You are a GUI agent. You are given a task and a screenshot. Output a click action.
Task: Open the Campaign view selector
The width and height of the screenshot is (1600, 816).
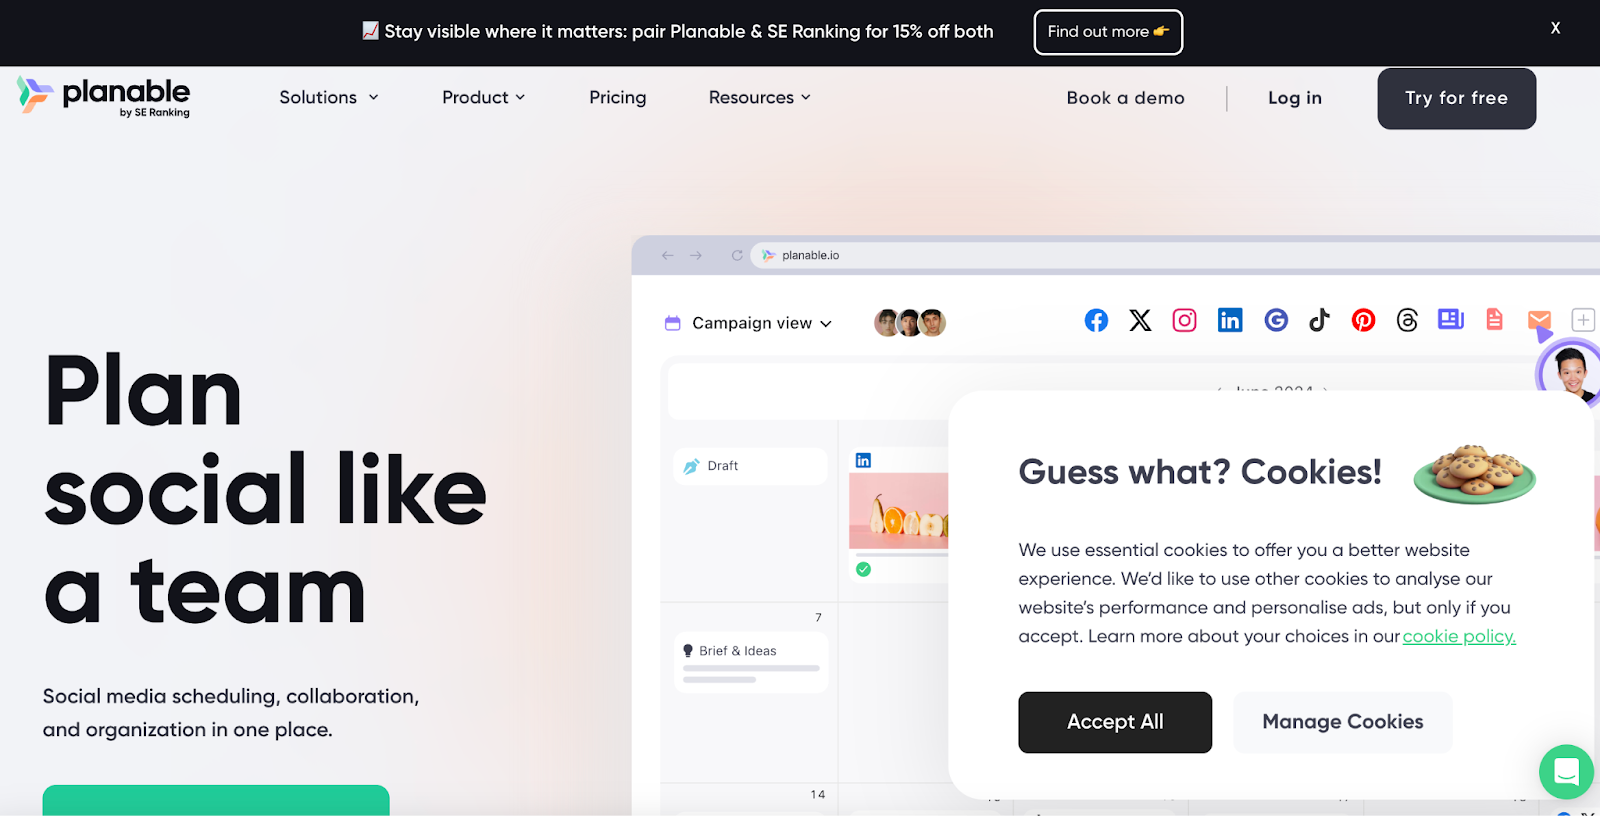tap(749, 323)
